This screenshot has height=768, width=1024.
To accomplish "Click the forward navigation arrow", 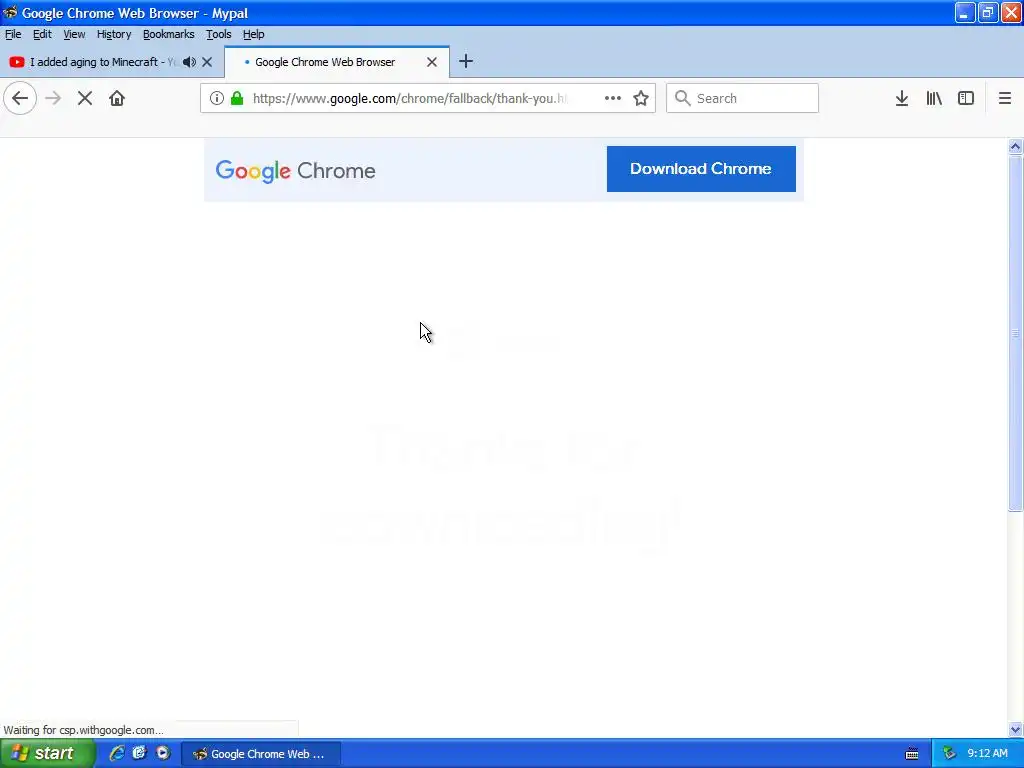I will (x=53, y=99).
